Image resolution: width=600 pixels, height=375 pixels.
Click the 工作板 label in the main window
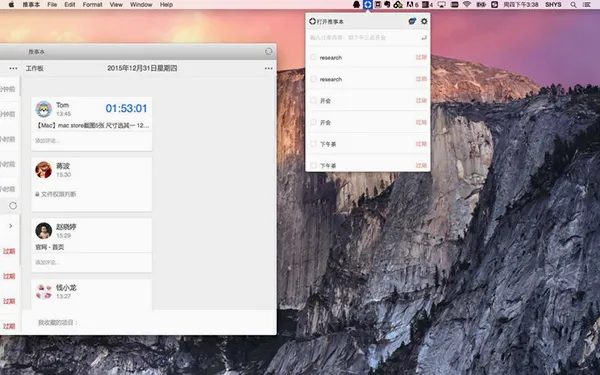[x=34, y=68]
